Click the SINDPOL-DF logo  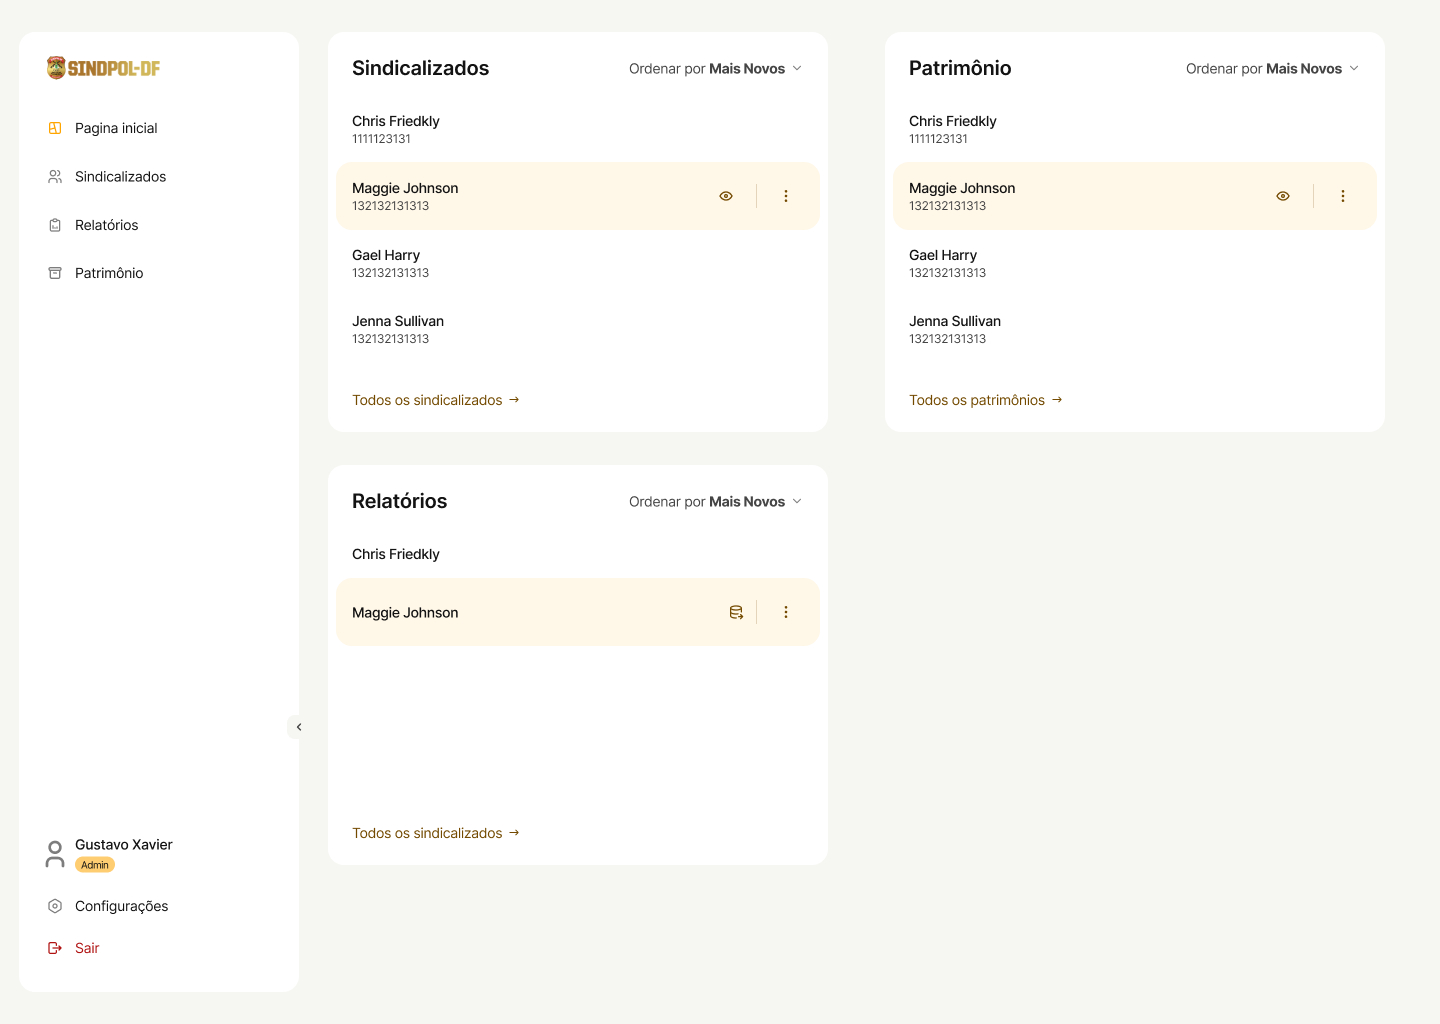click(x=104, y=68)
